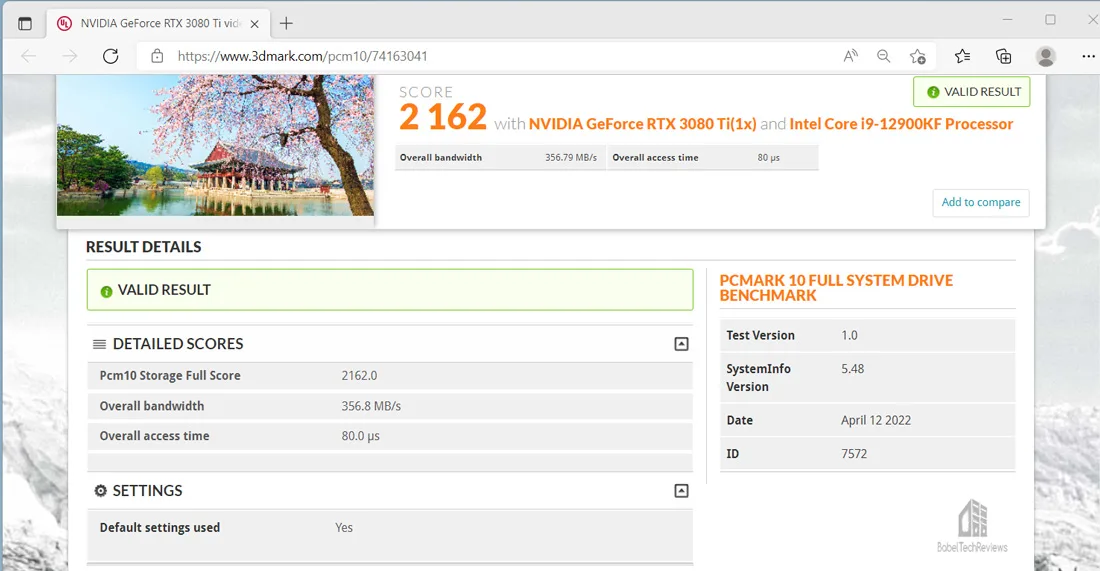This screenshot has height=571, width=1100.
Task: Click the cherry blossom benchmark thumbnail
Action: (215, 145)
